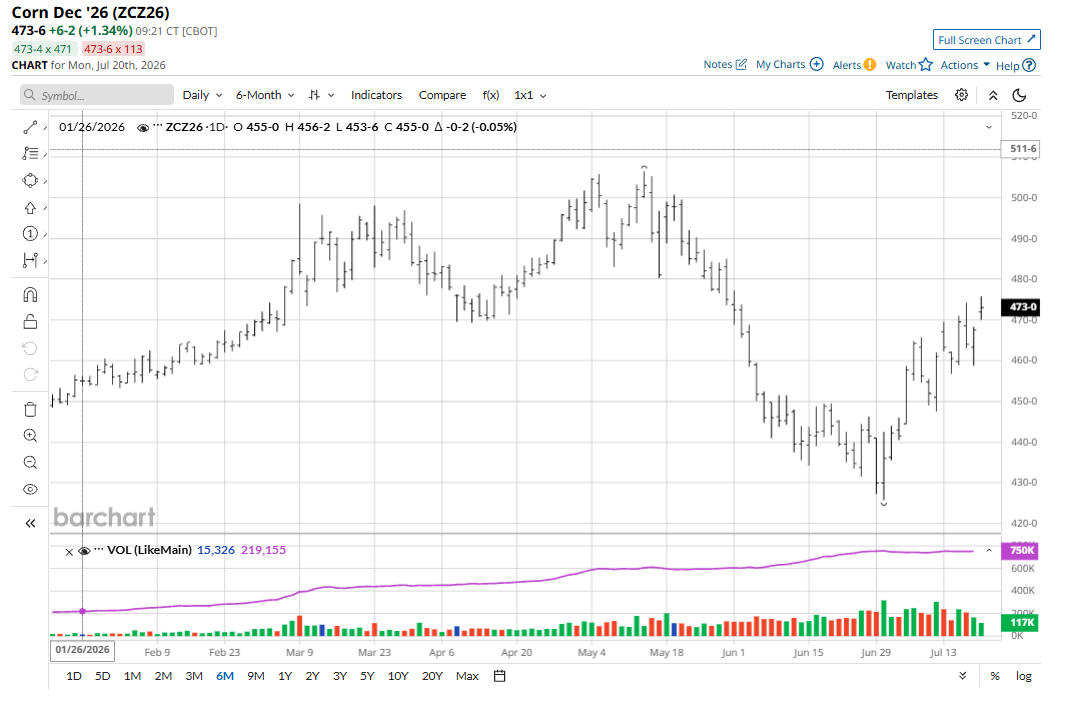This screenshot has width=1089, height=715.
Task: Click the 473-0 current price tag
Action: tap(1020, 307)
